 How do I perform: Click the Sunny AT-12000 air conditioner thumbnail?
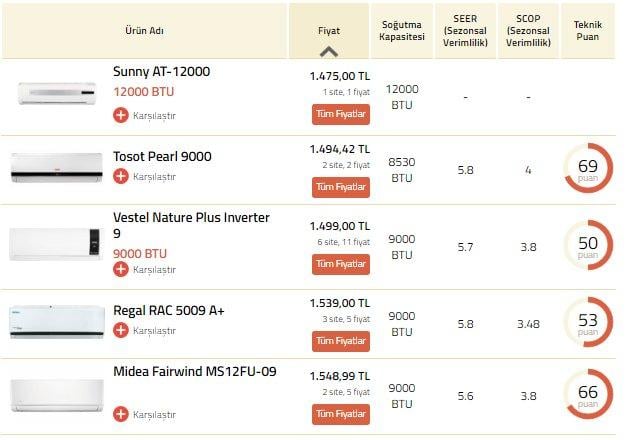(x=56, y=94)
